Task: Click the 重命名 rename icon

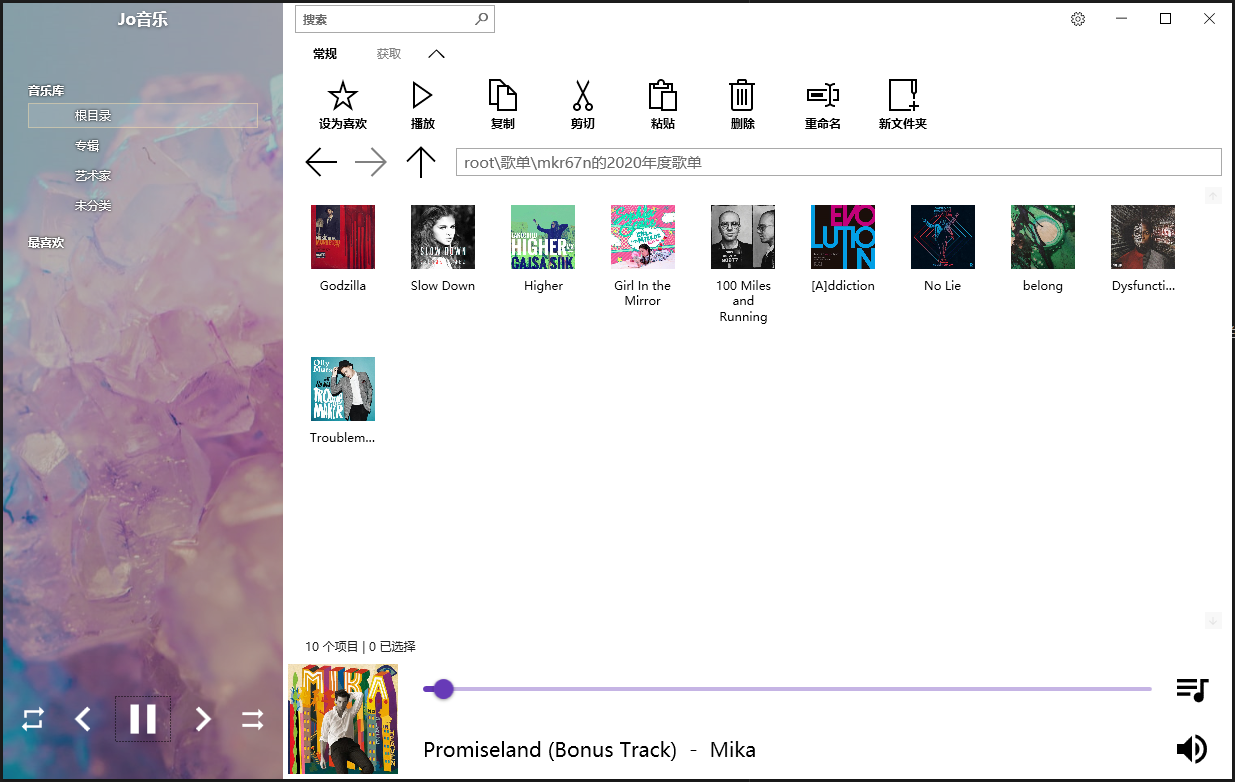Action: [x=822, y=96]
